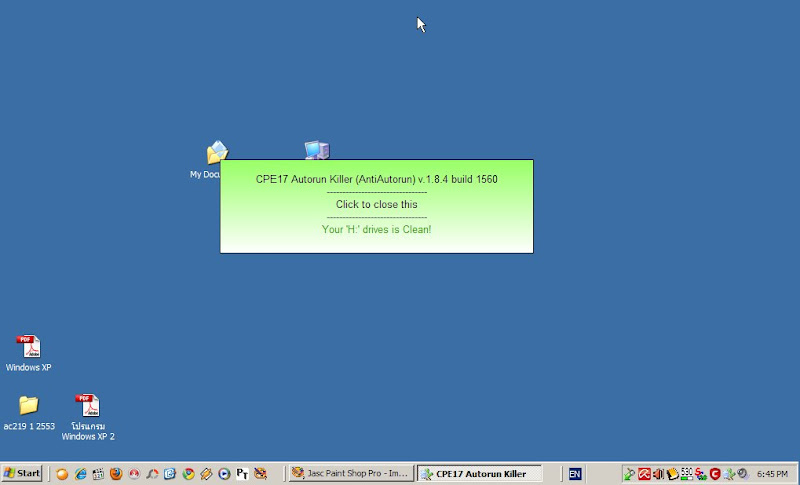This screenshot has width=800, height=485.
Task: Open the Windows Start menu
Action: click(21, 473)
